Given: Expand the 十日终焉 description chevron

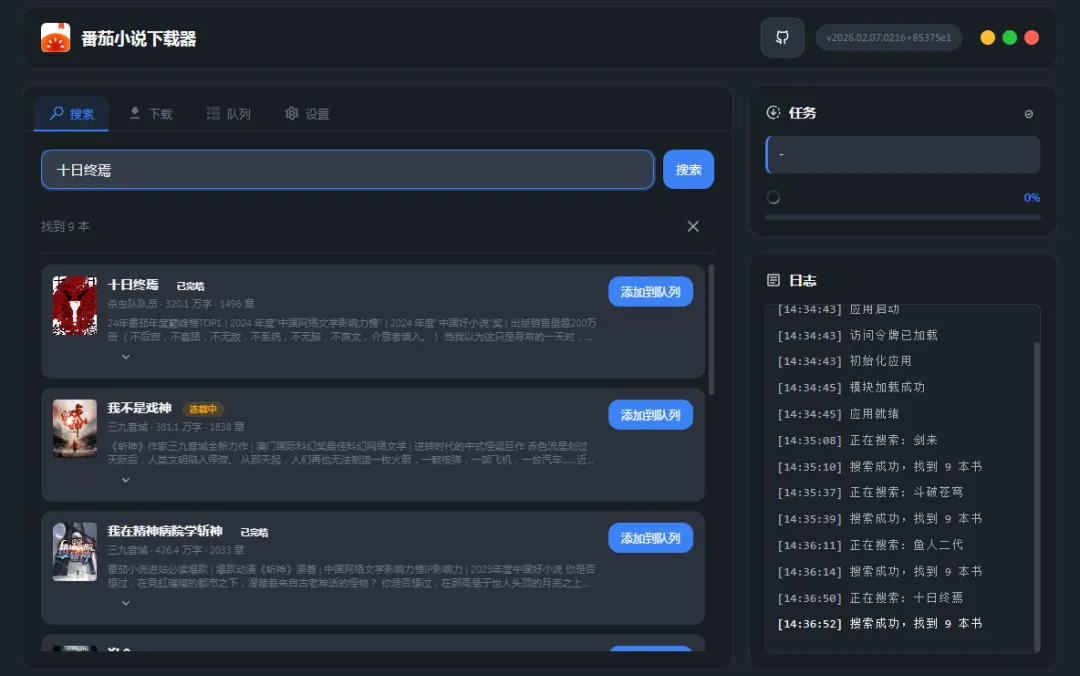Looking at the screenshot, I should (125, 357).
